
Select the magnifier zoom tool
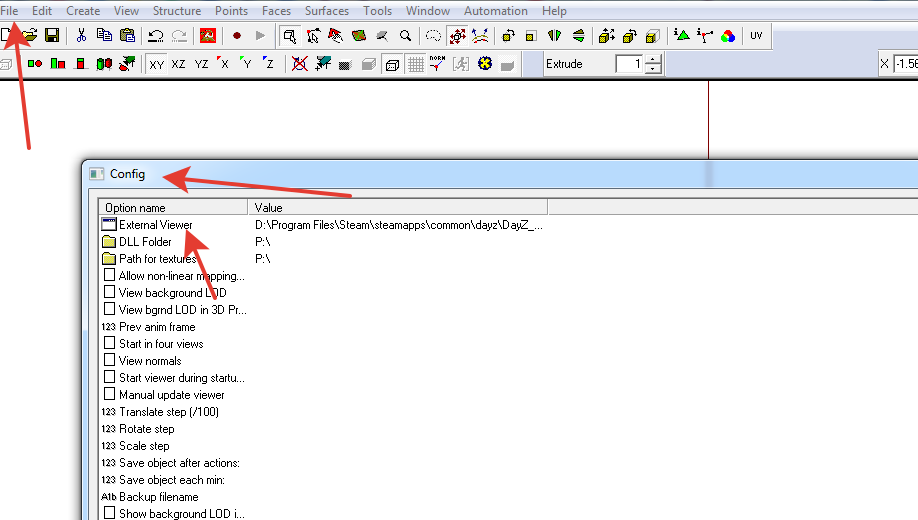pyautogui.click(x=405, y=36)
